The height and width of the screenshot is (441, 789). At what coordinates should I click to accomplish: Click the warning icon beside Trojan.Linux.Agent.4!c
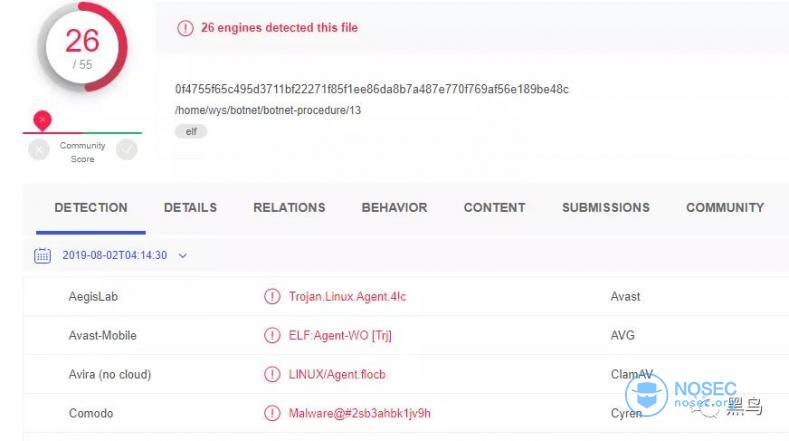tap(272, 297)
